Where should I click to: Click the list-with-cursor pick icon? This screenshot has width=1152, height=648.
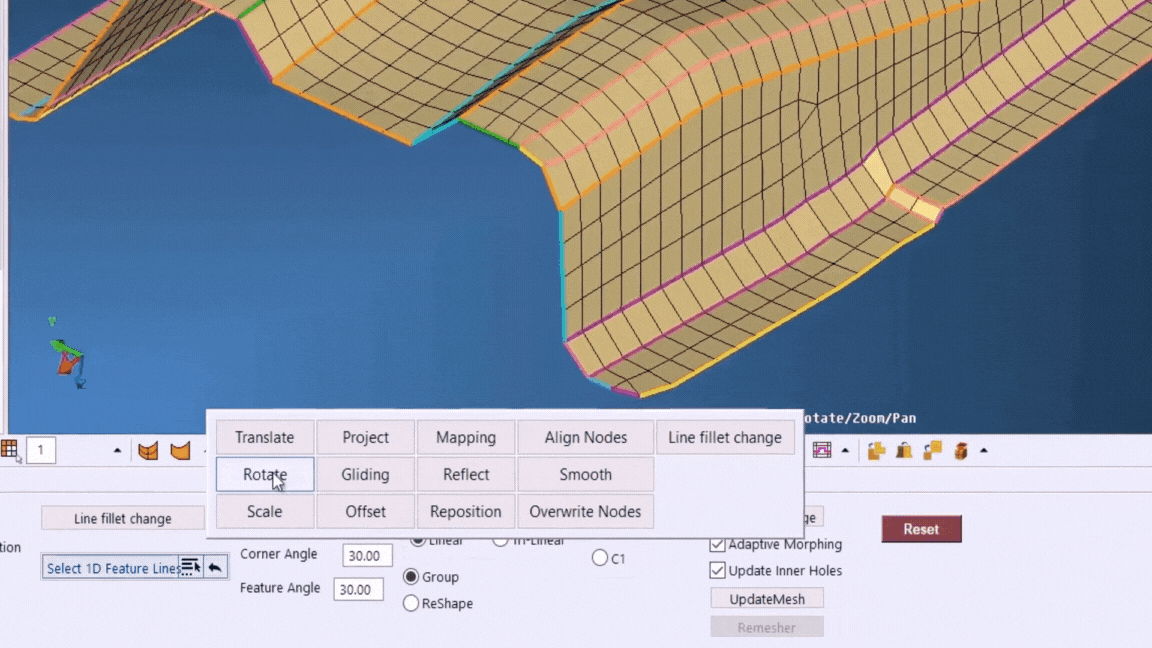pyautogui.click(x=189, y=567)
